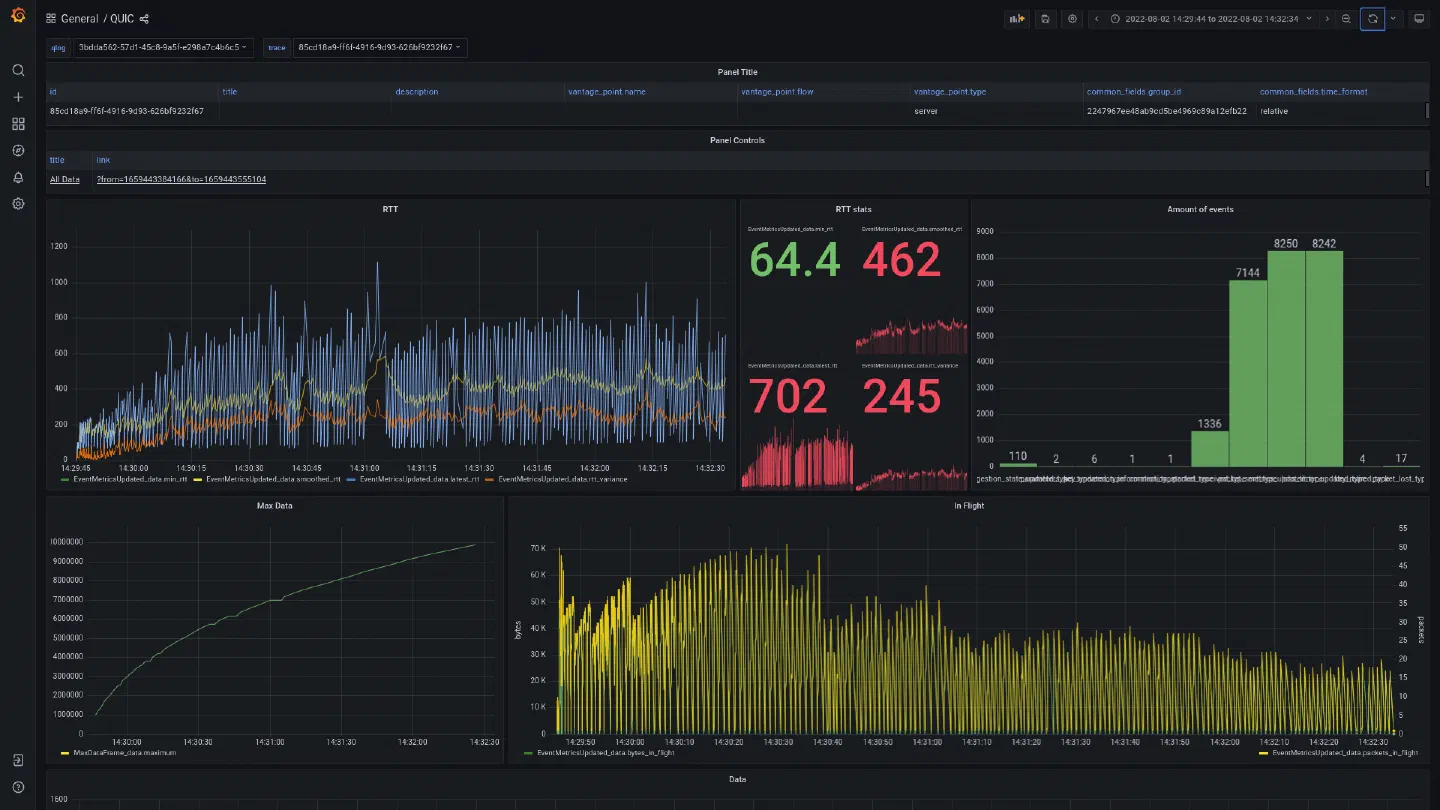The width and height of the screenshot is (1440, 810).
Task: Open the trace variable dropdown
Action: coord(380,47)
